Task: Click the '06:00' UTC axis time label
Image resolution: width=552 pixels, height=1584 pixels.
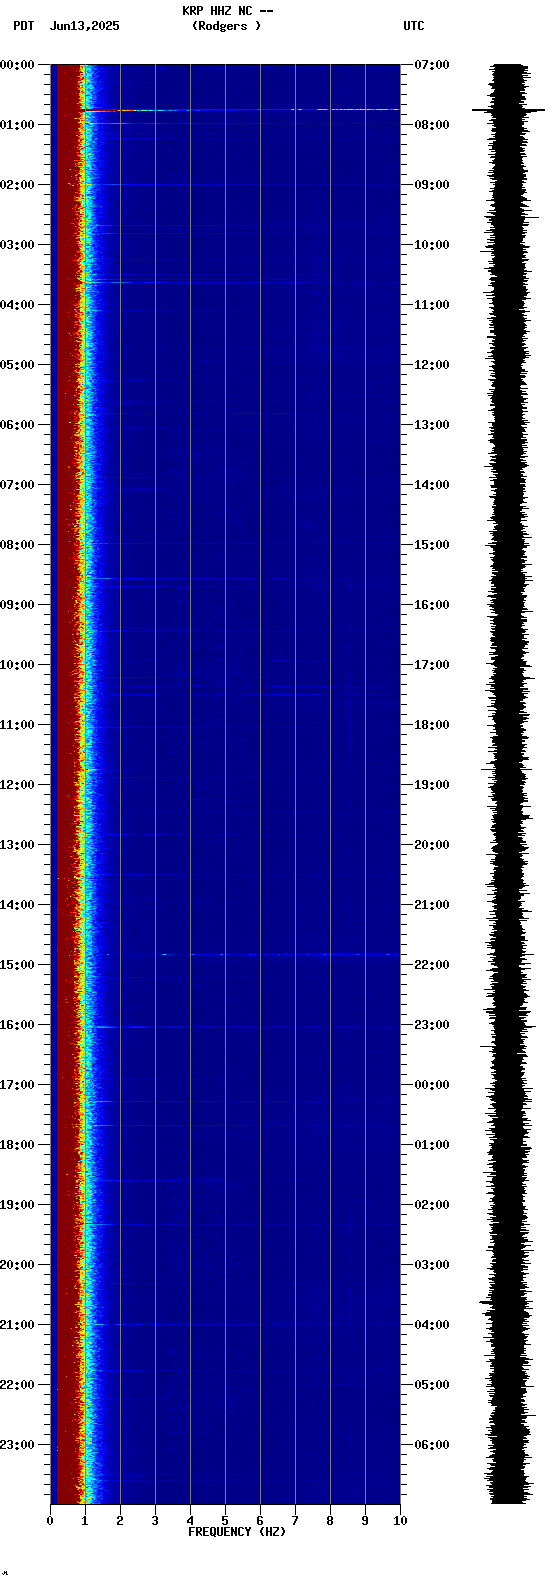Action: pos(432,1445)
